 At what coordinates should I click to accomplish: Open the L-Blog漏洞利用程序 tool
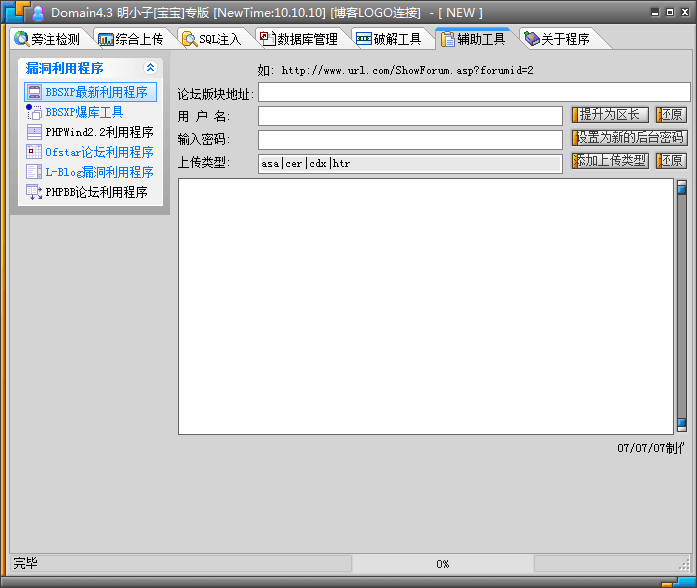tap(98, 172)
